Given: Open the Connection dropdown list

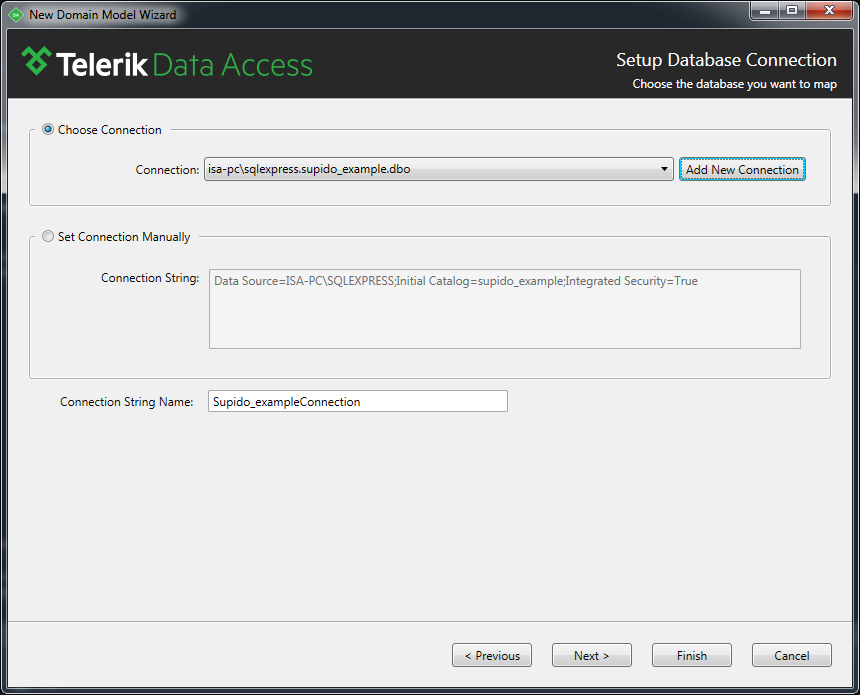Looking at the screenshot, I should click(x=439, y=169).
